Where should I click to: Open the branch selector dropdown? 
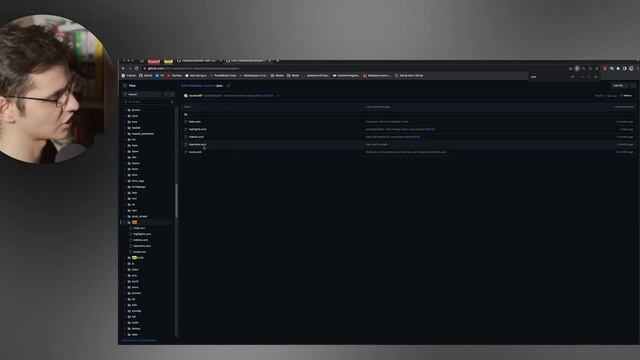pyautogui.click(x=142, y=94)
